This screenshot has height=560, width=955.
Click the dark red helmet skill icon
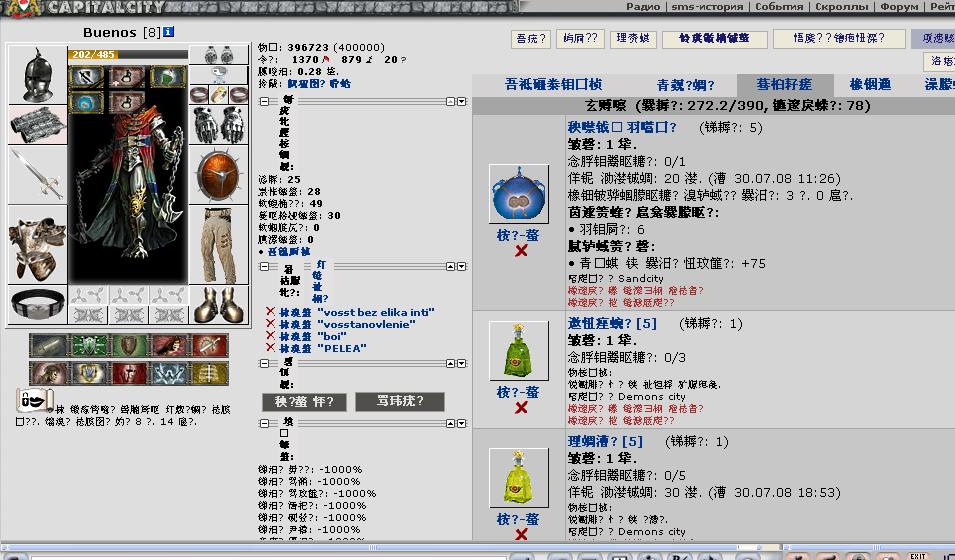pos(129,373)
